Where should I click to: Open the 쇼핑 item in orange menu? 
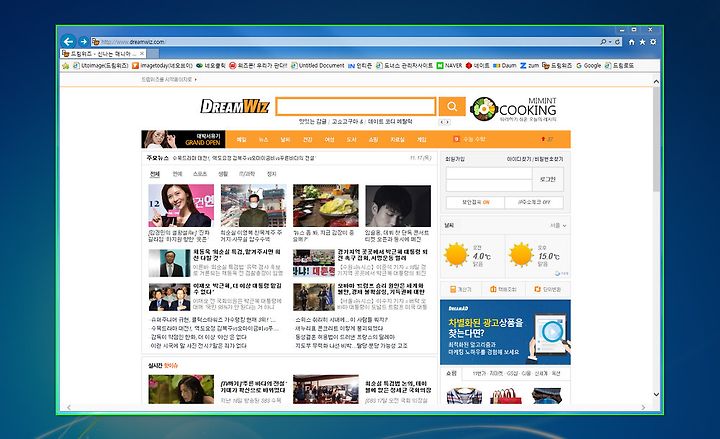point(373,140)
